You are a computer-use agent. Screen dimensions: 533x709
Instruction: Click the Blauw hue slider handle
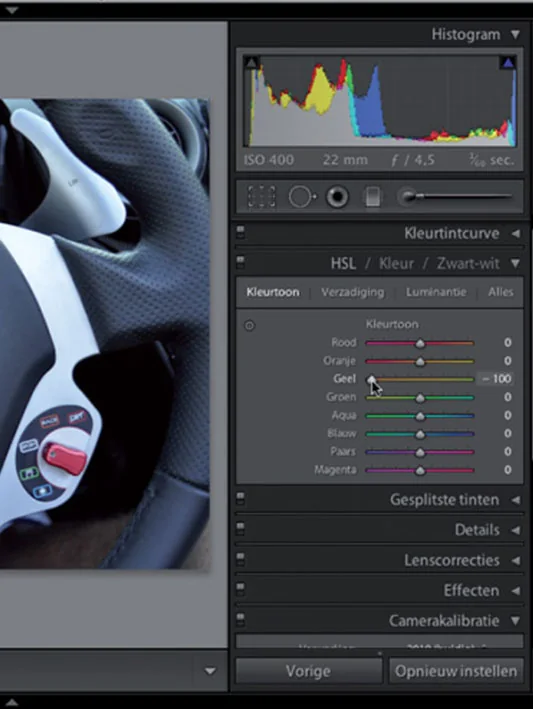[420, 434]
